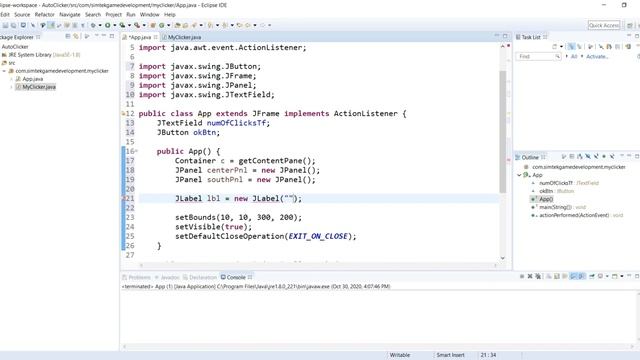Viewport: 640px width, 360px height.
Task: Toggle Link with Editor in Package Explorer
Action: click(x=76, y=36)
